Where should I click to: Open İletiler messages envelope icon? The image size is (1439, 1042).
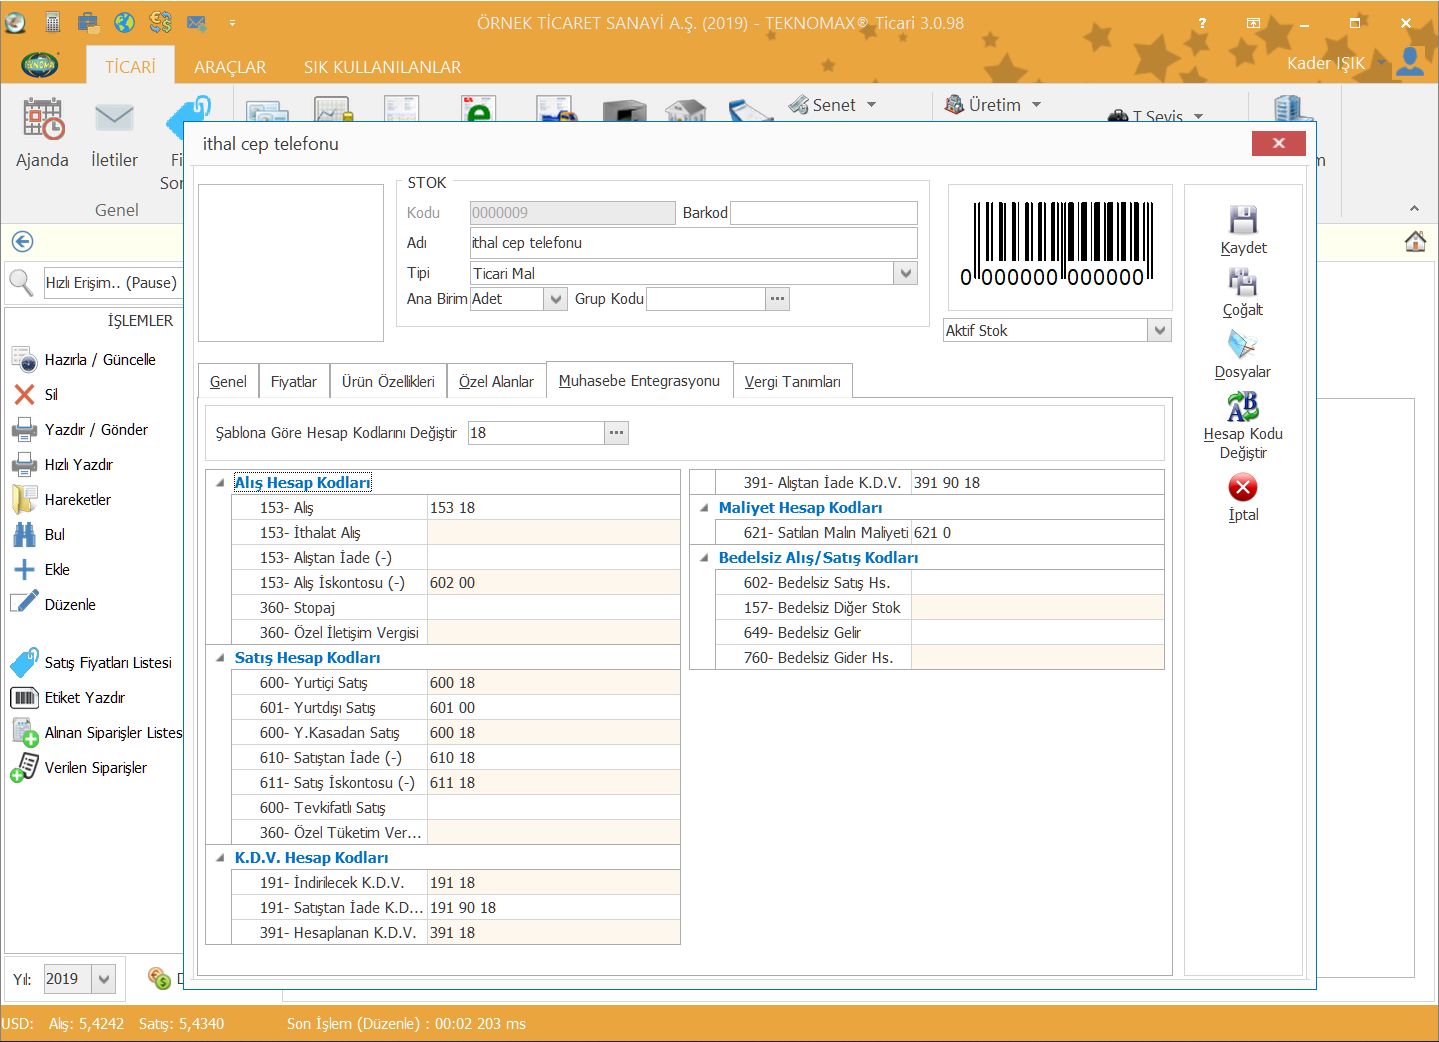pos(114,119)
